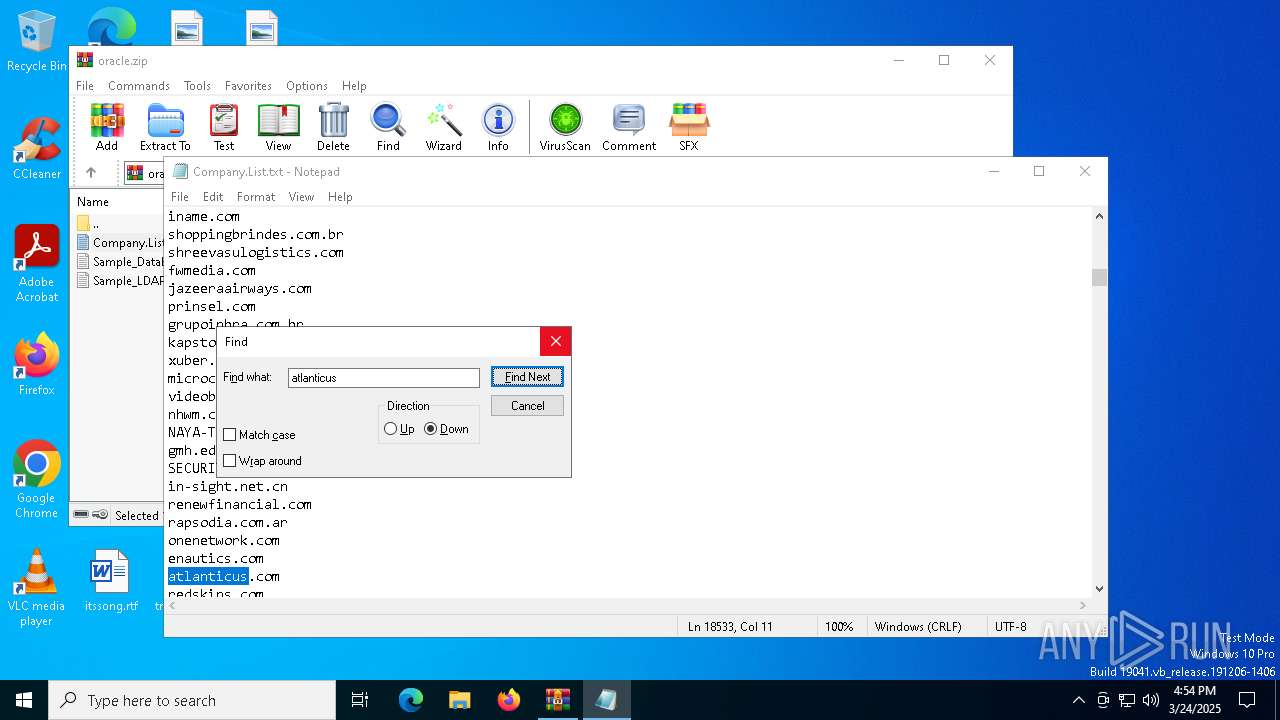Click line jazeeraairways.com in Notepad

240,289
